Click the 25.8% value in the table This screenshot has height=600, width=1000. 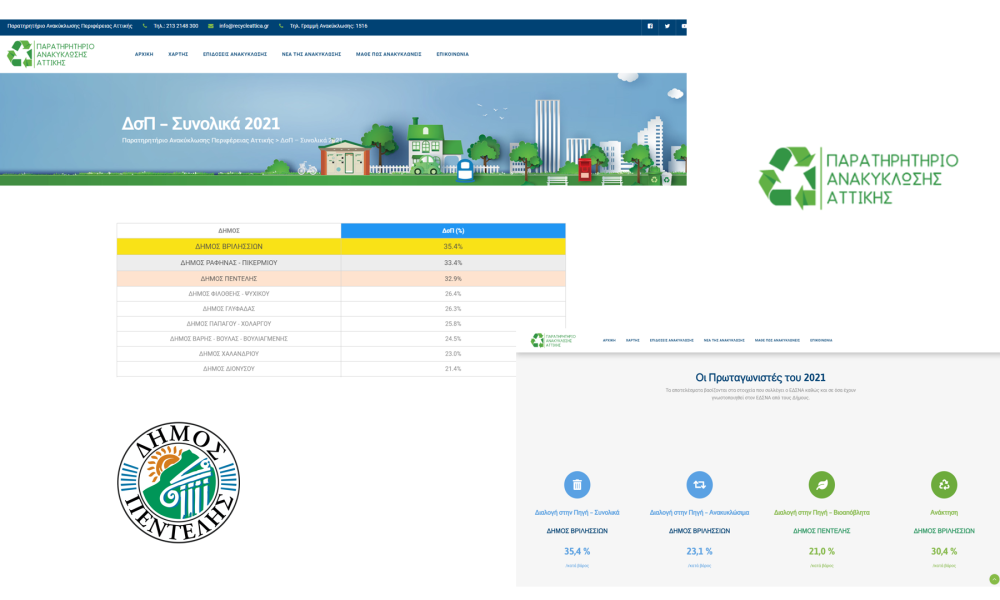453,324
